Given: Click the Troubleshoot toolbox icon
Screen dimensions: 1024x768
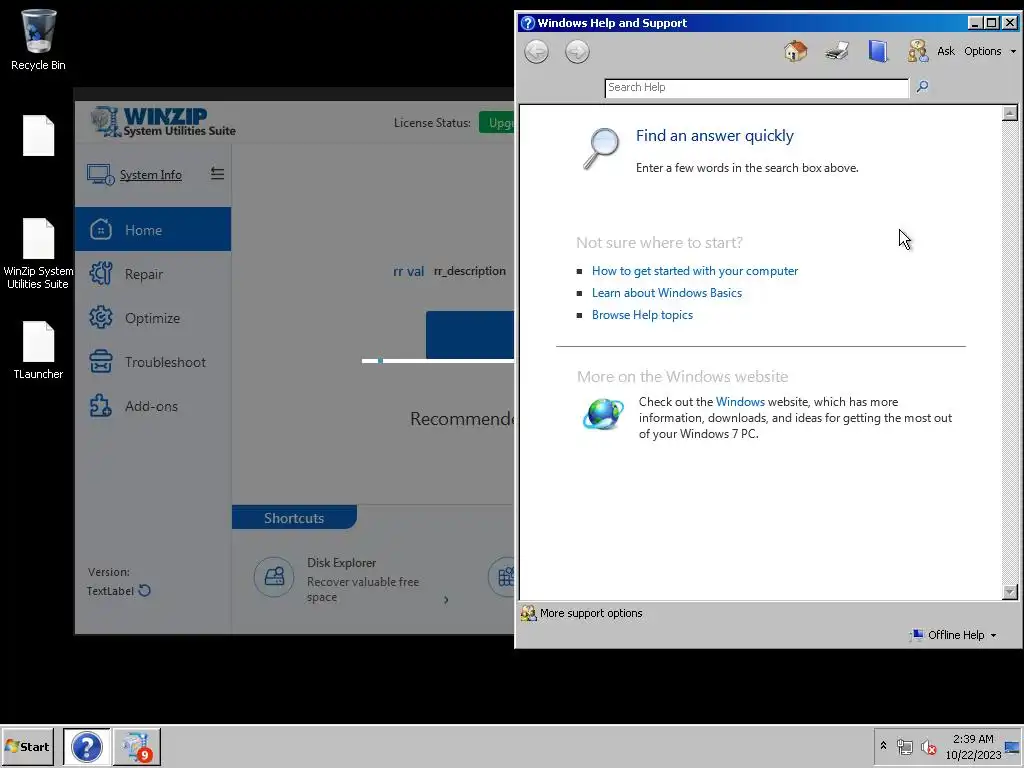Looking at the screenshot, I should click(101, 361).
